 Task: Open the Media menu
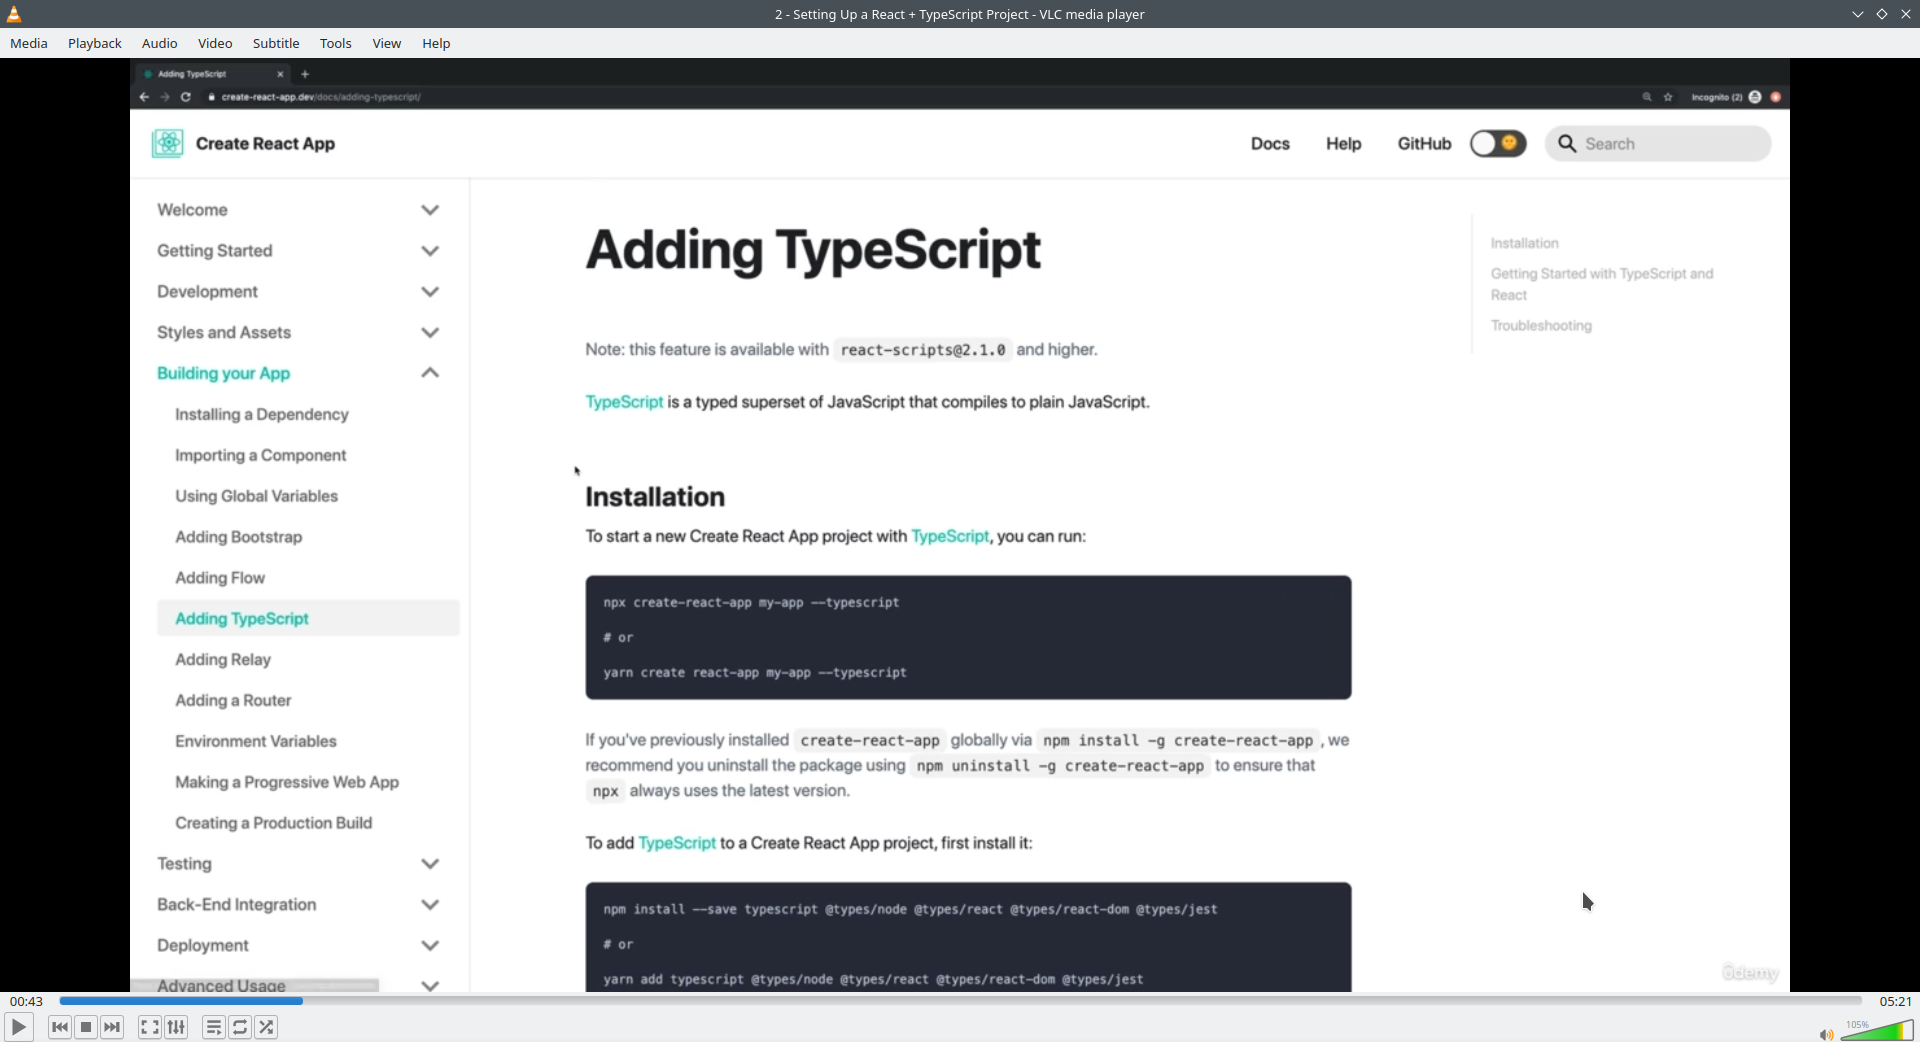29,43
